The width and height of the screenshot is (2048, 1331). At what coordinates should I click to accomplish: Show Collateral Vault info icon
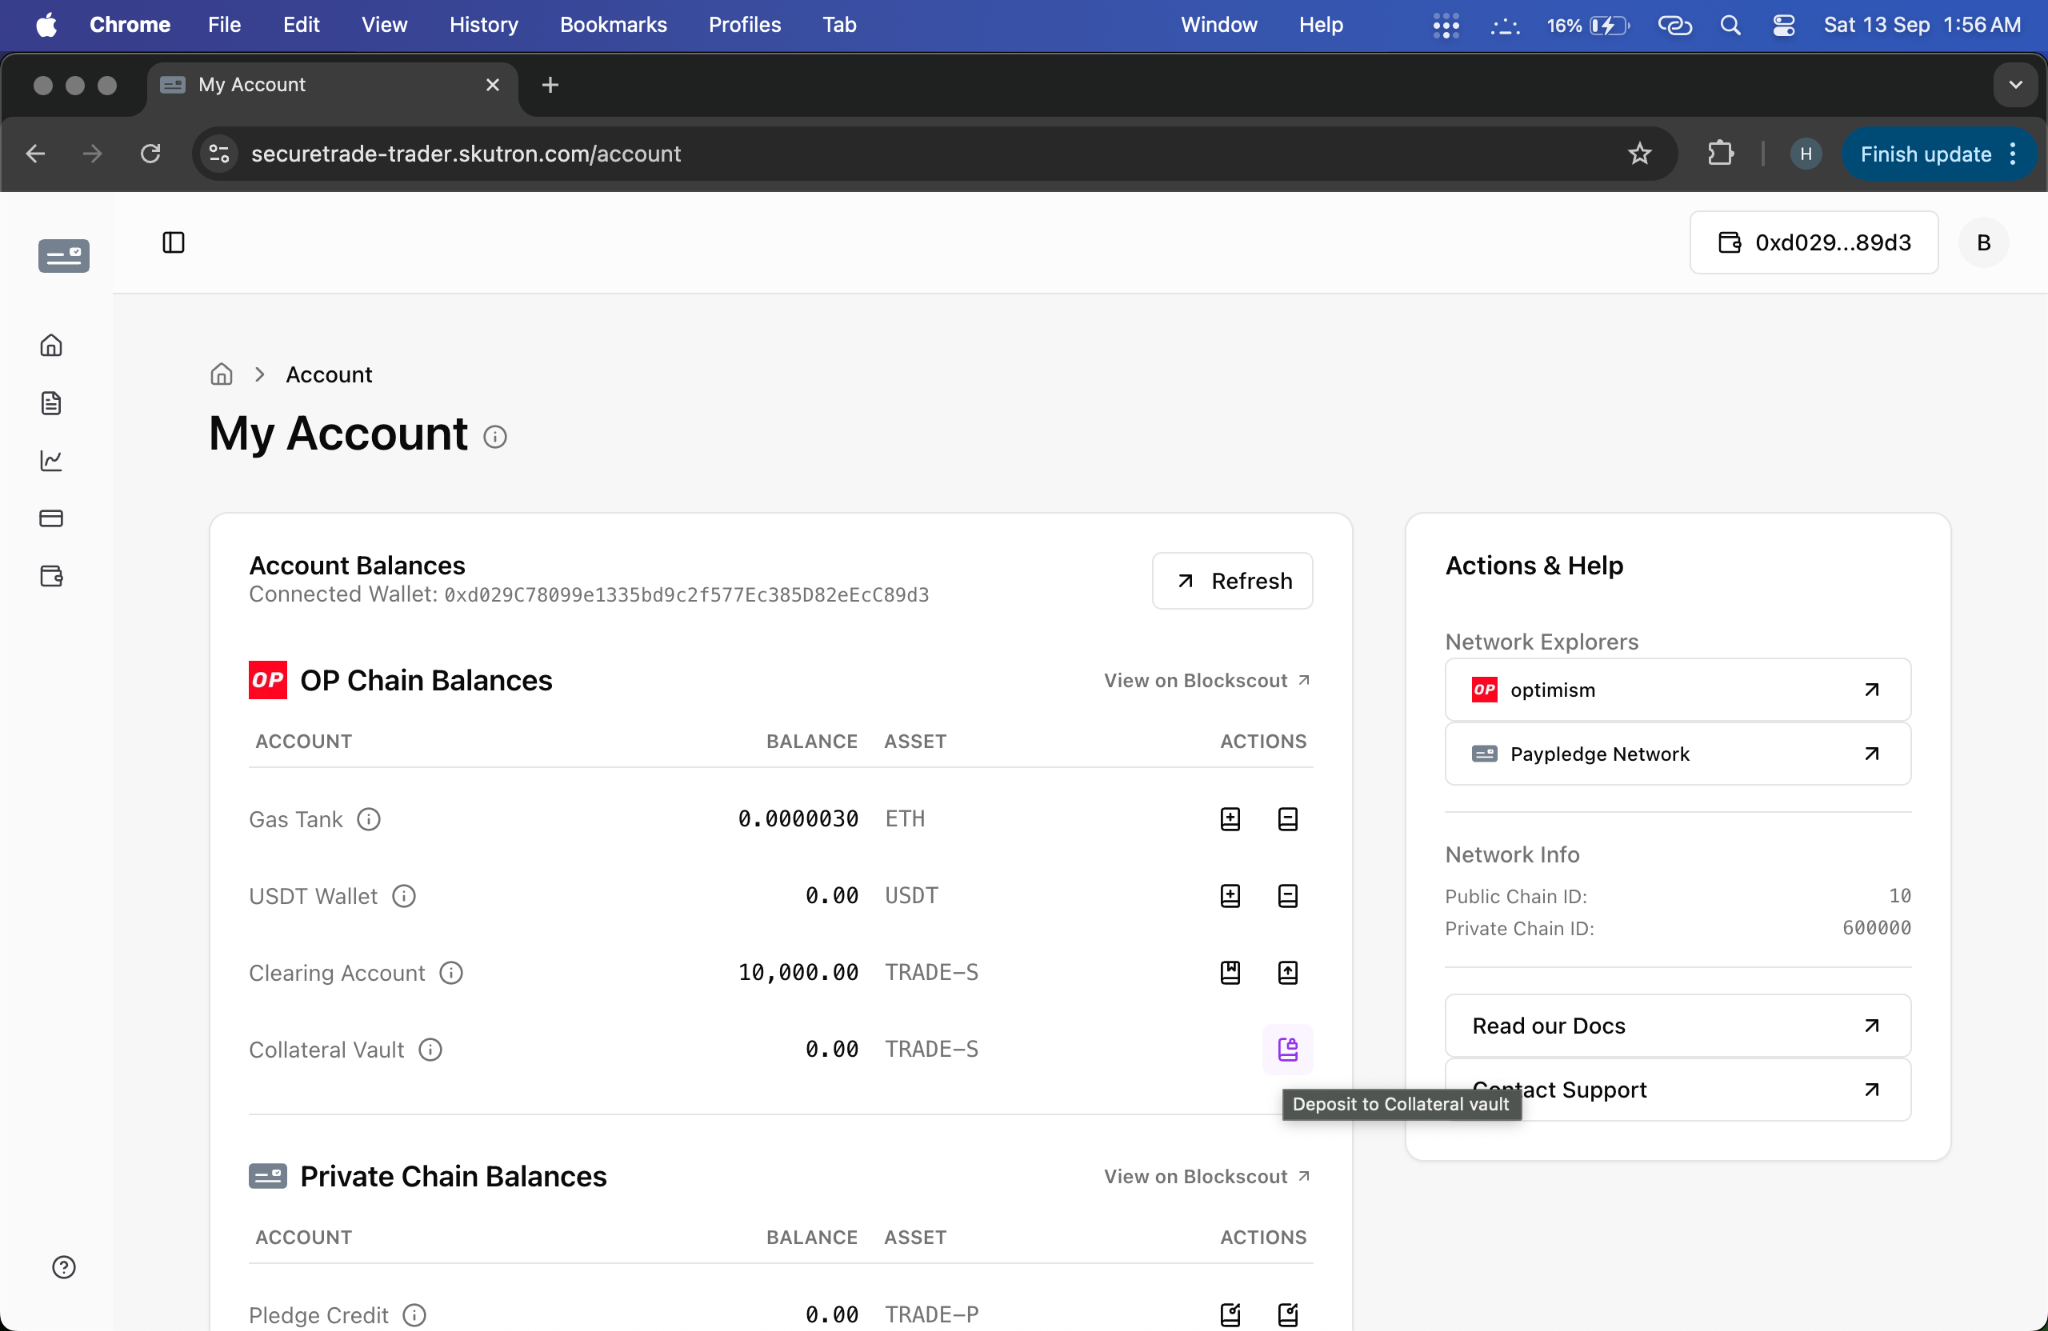(x=430, y=1049)
